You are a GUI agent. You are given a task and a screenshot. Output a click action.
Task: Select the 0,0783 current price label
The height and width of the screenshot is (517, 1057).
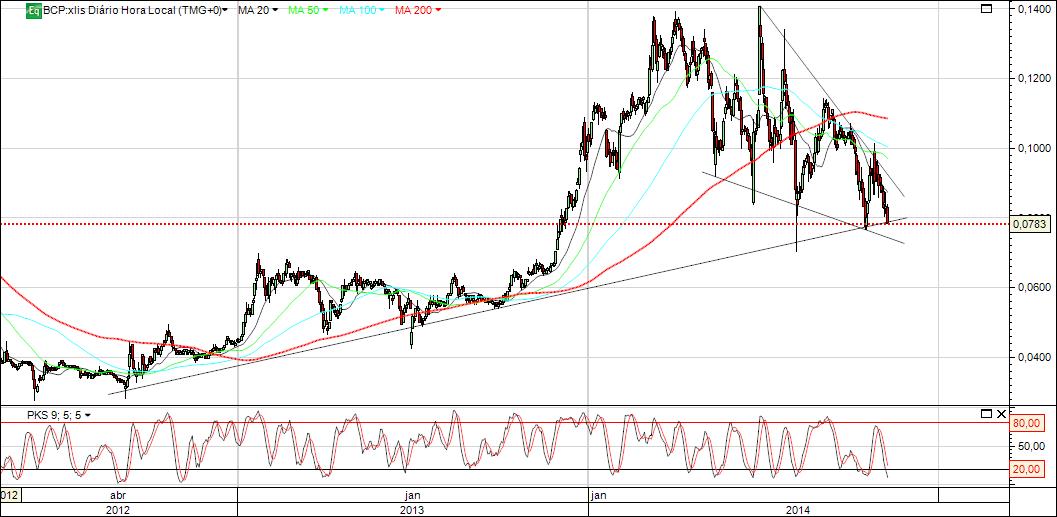coord(1031,224)
